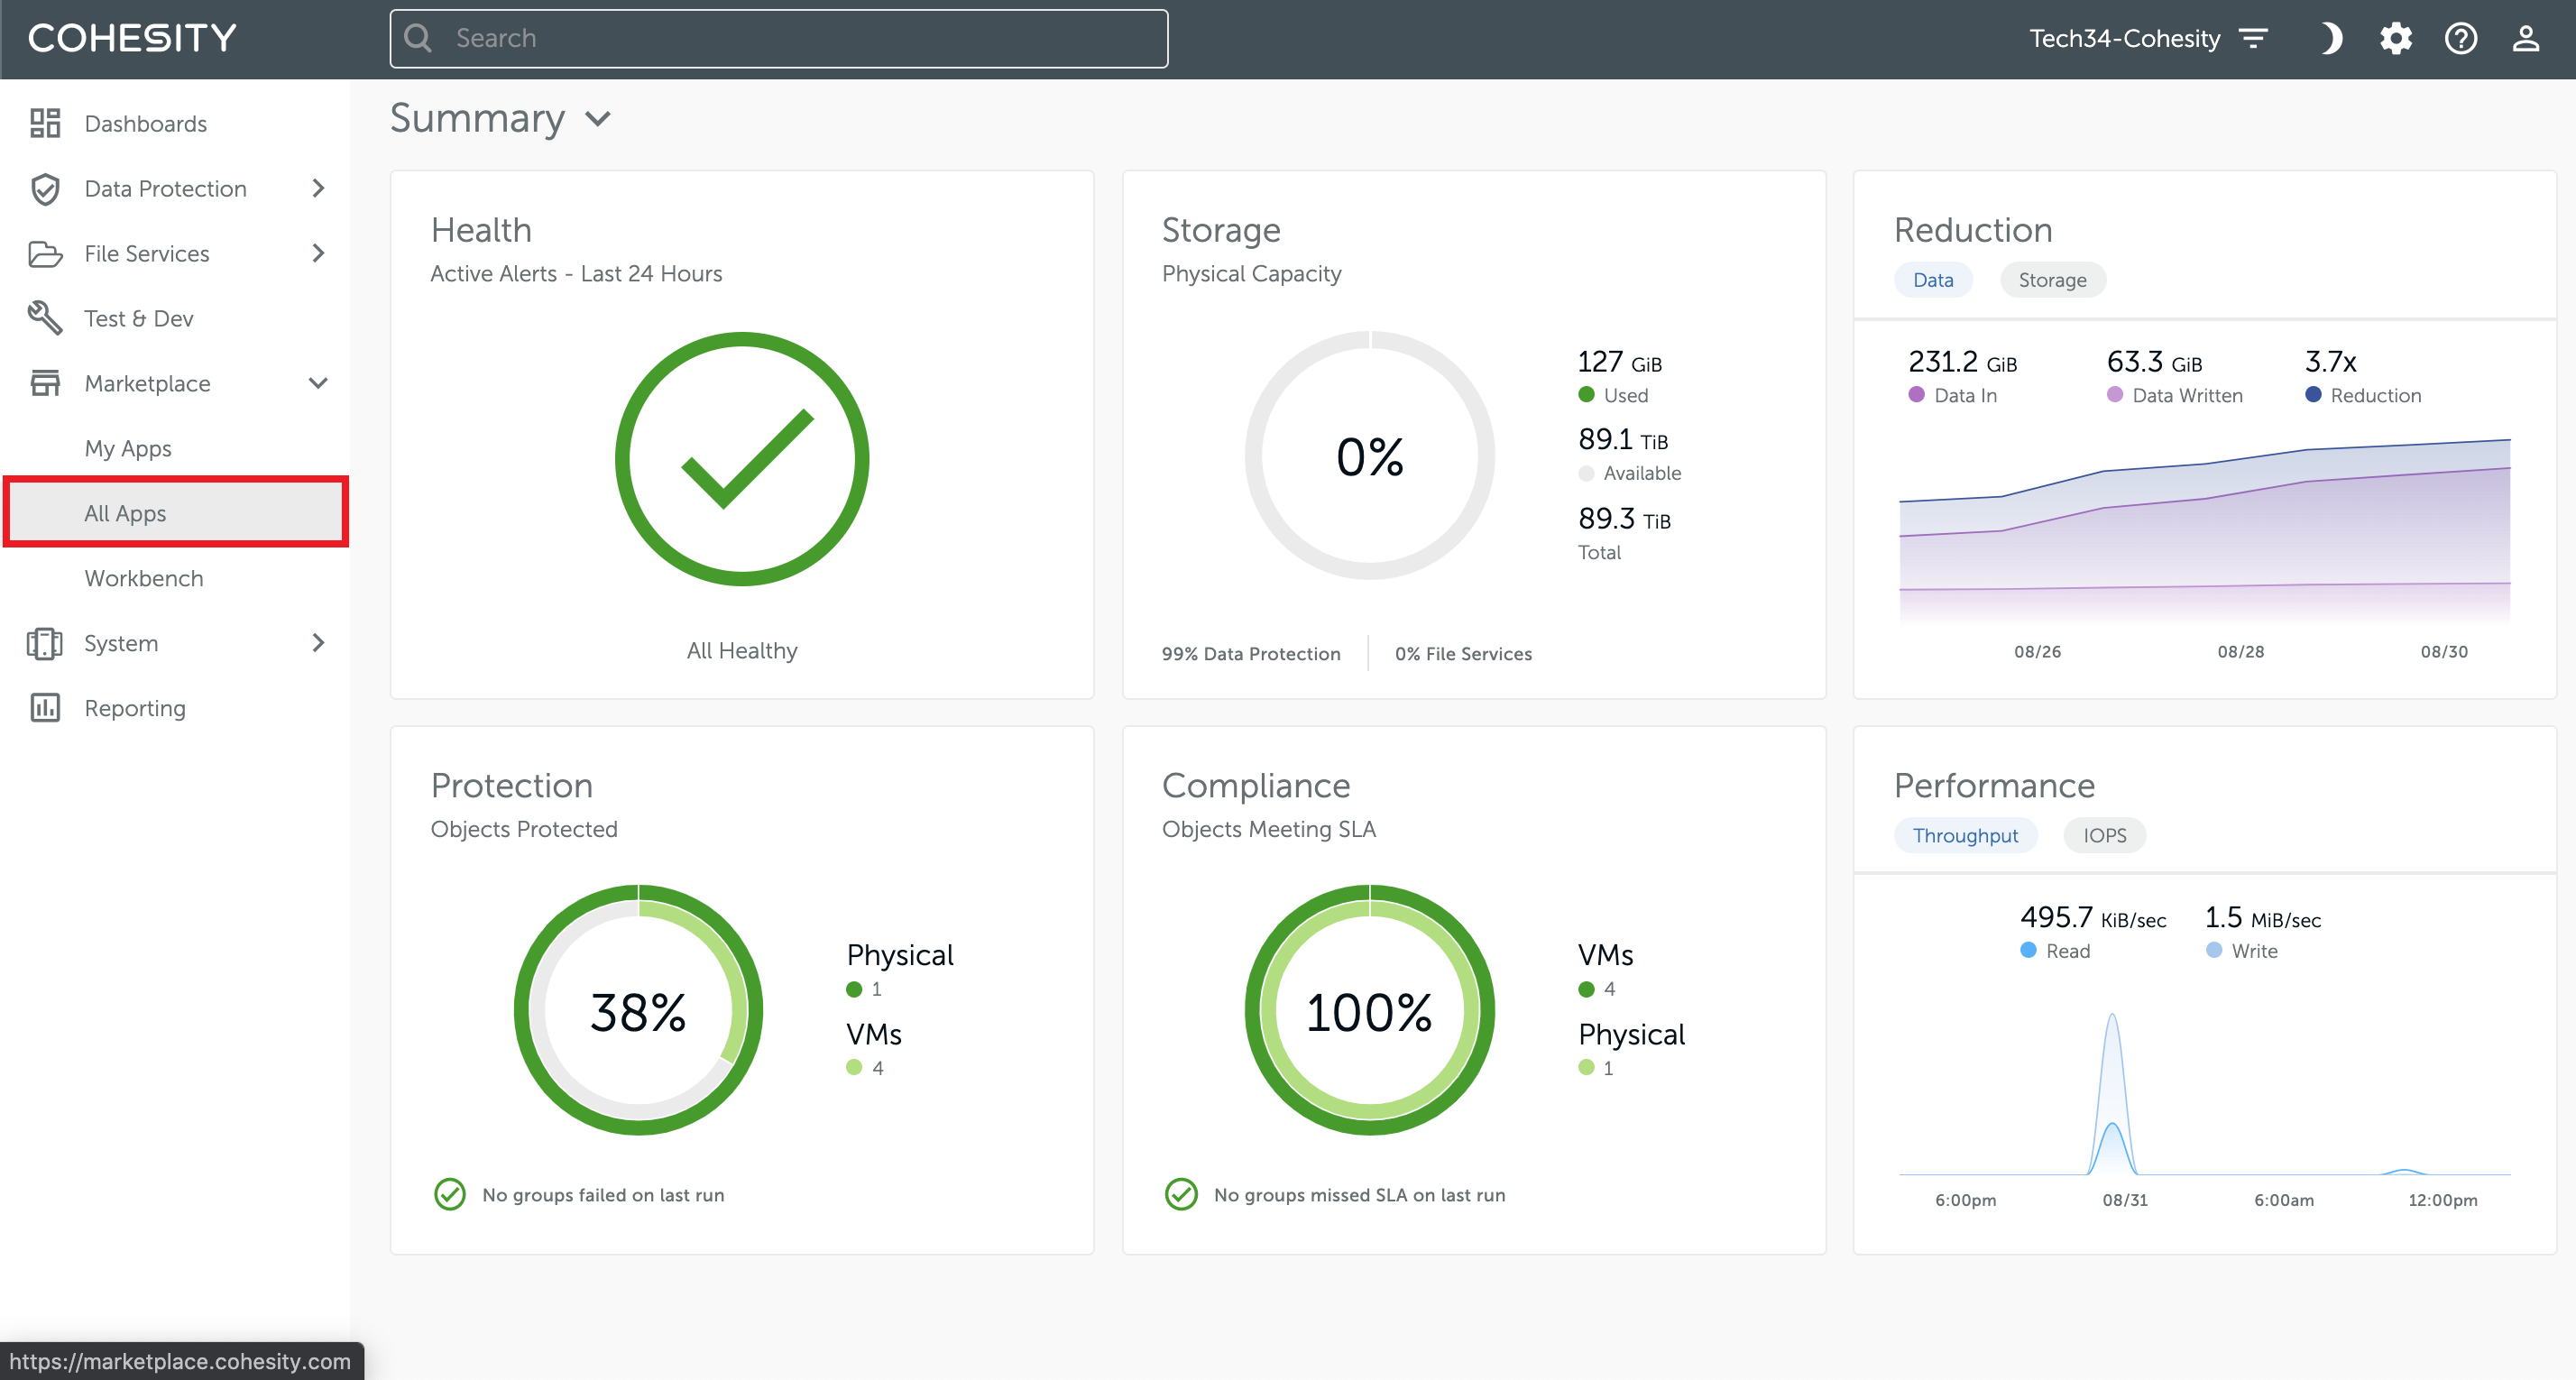Click the Data Written legend dot
The width and height of the screenshot is (2576, 1380).
coord(2115,394)
